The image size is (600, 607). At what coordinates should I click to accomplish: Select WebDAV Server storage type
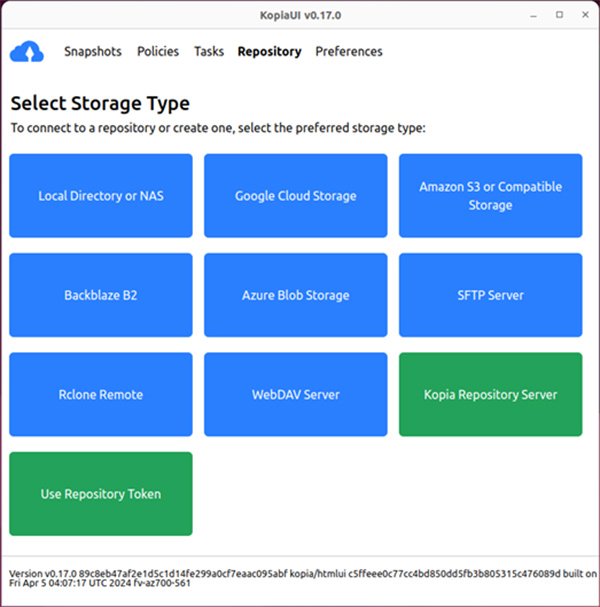tap(295, 394)
